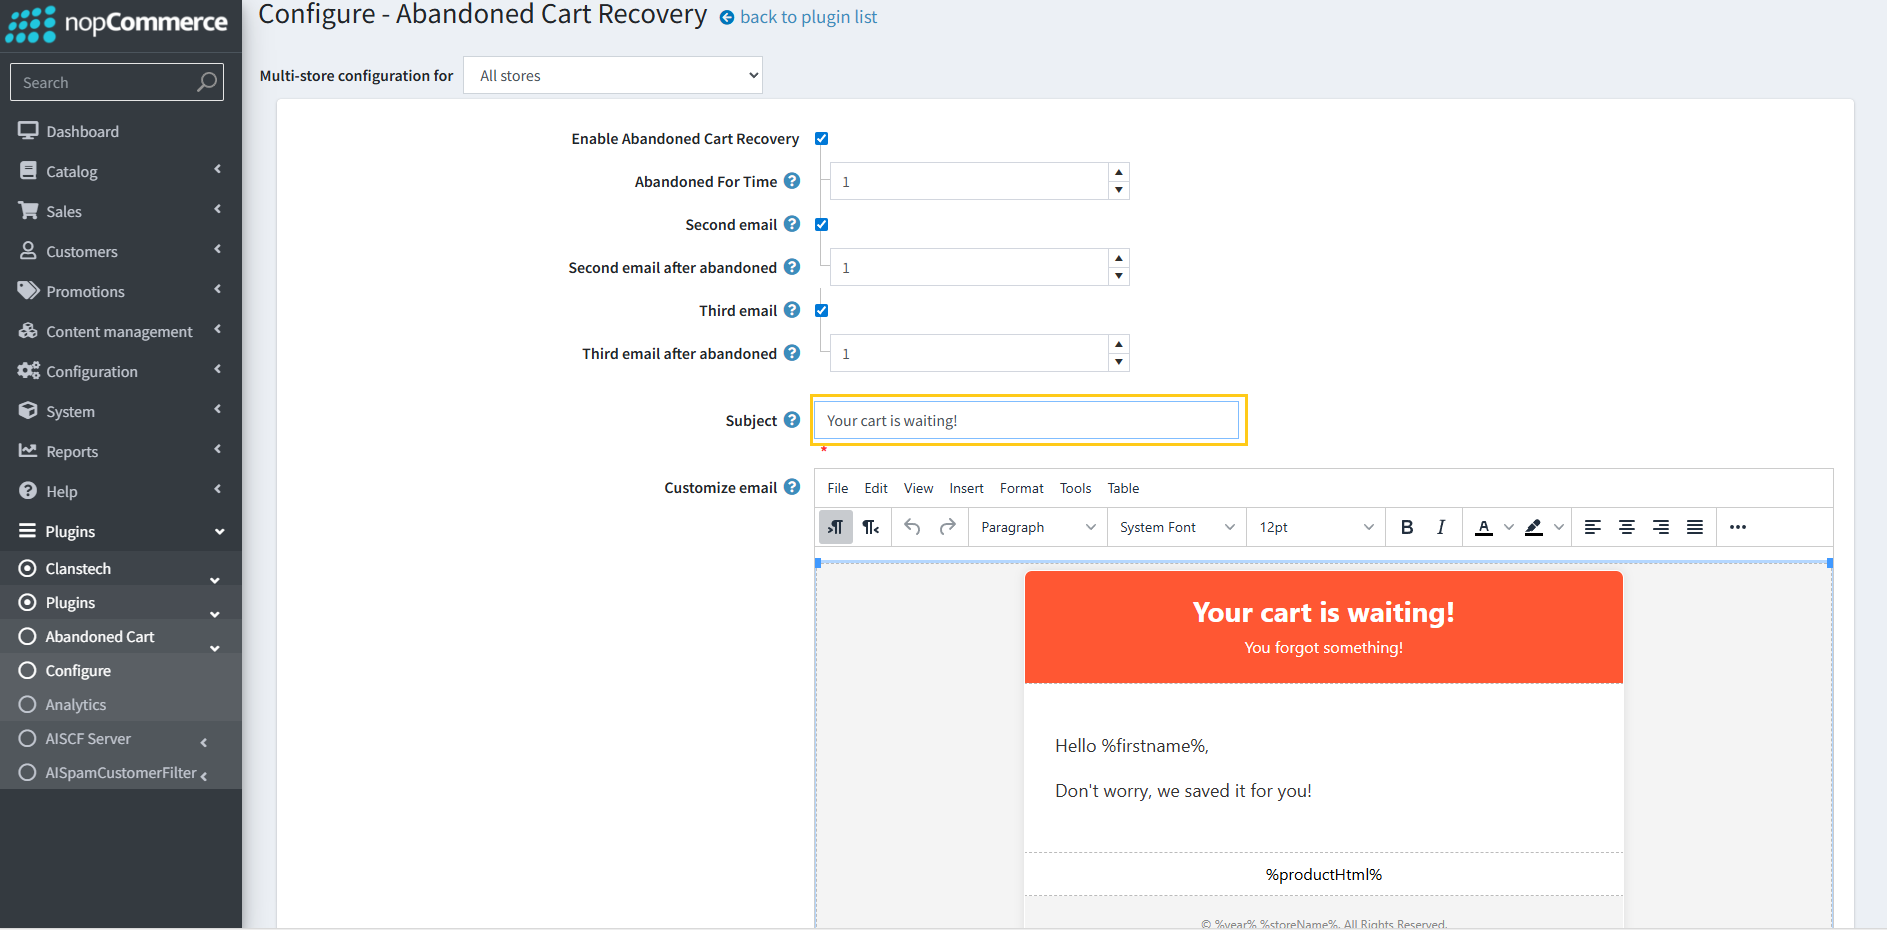Click the Italic formatting icon
The image size is (1887, 930).
point(1440,527)
